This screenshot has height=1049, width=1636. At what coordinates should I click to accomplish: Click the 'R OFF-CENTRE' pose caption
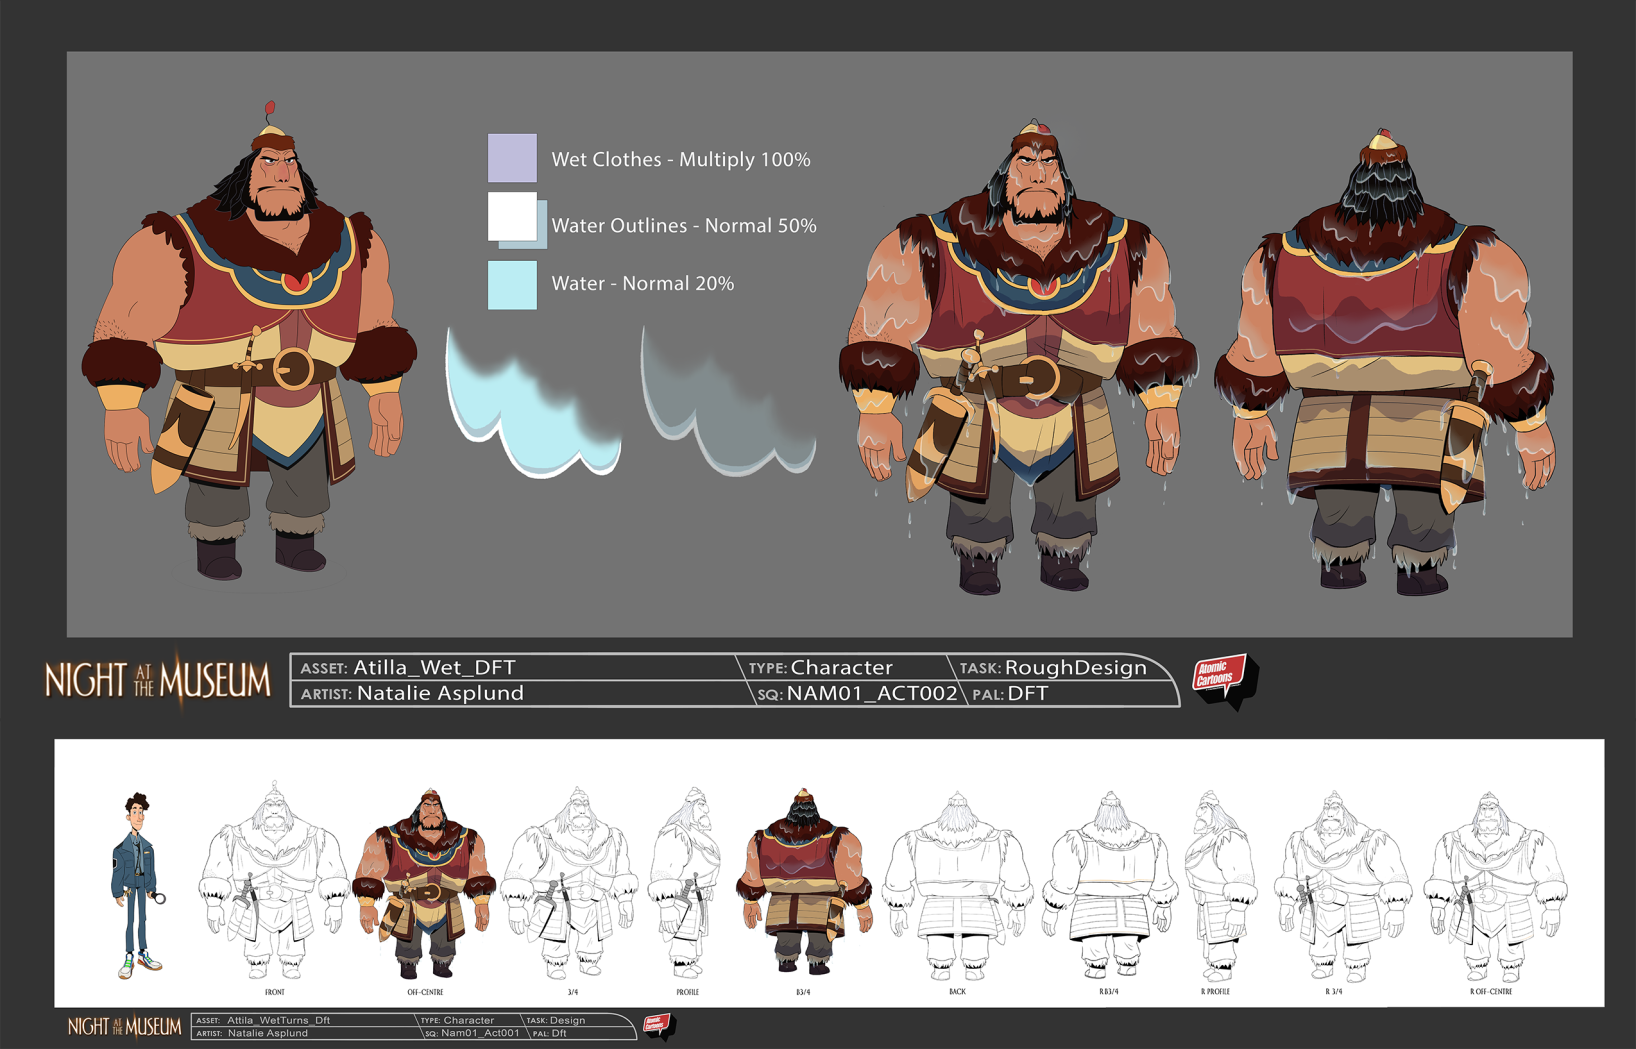click(x=1490, y=992)
